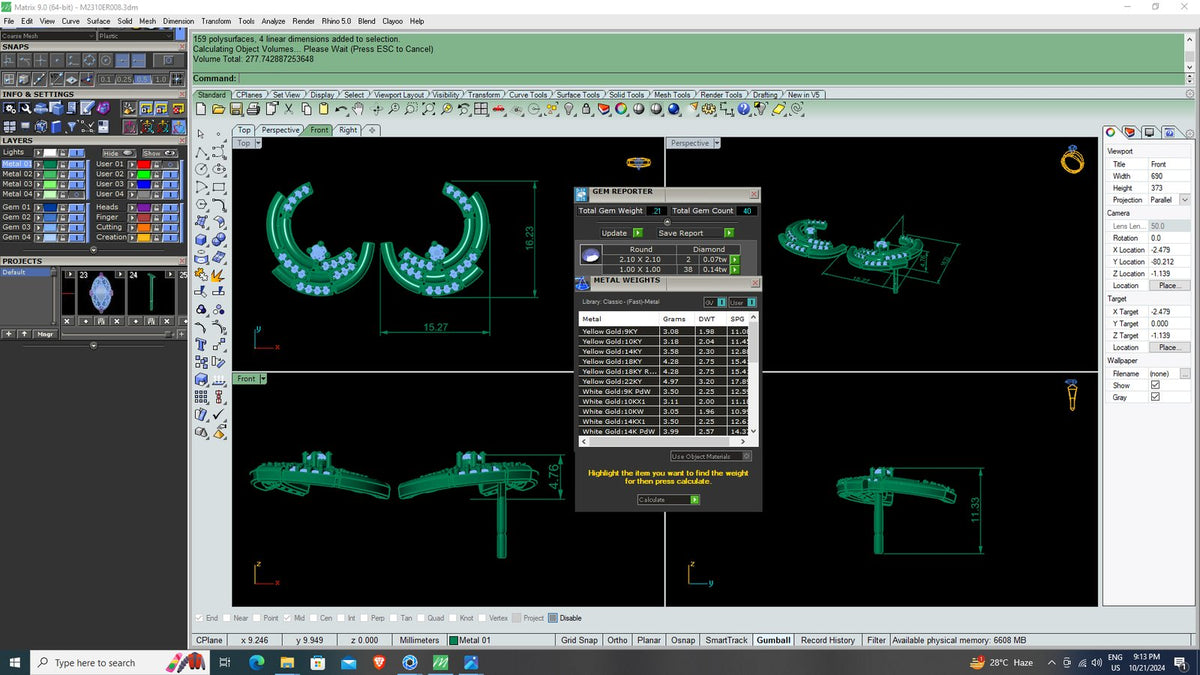
Task: Select the arrow pointer tool in side toolbar
Action: [x=201, y=133]
